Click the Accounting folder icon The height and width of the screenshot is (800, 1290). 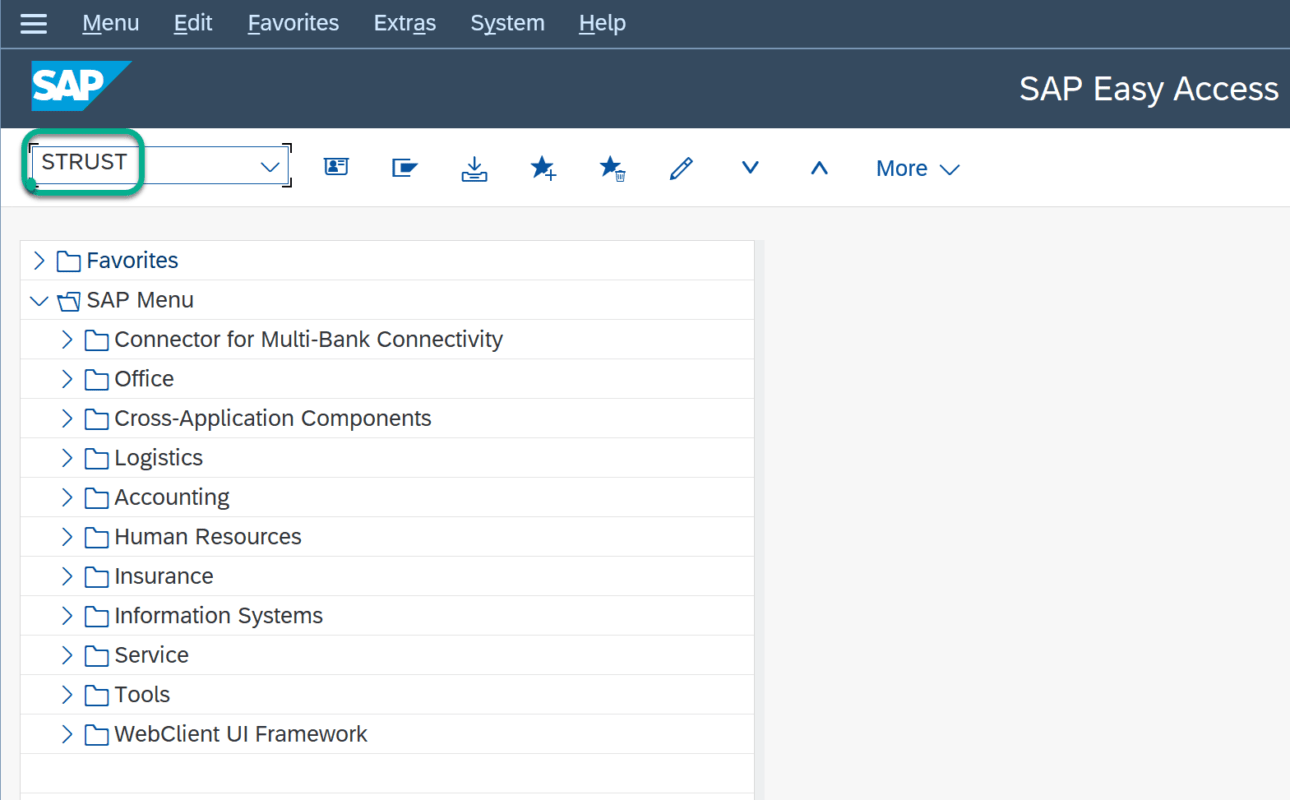coord(96,498)
